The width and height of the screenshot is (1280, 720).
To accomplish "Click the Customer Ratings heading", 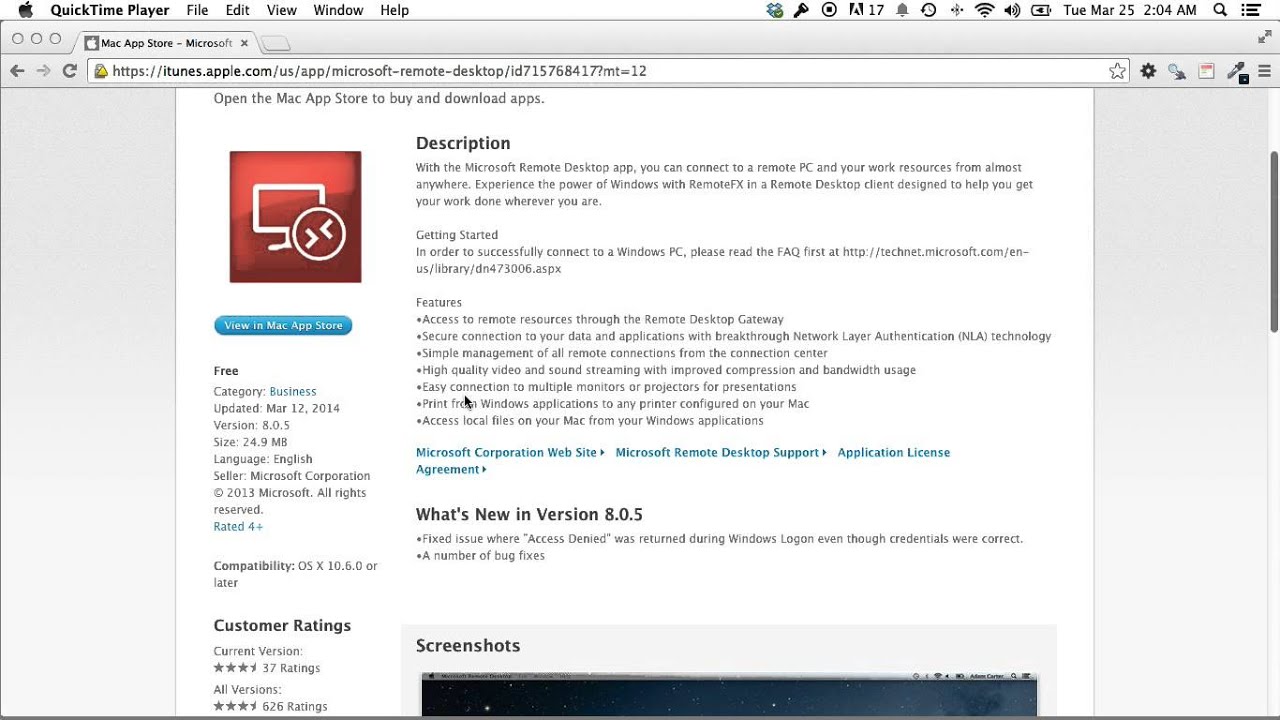I will (282, 626).
